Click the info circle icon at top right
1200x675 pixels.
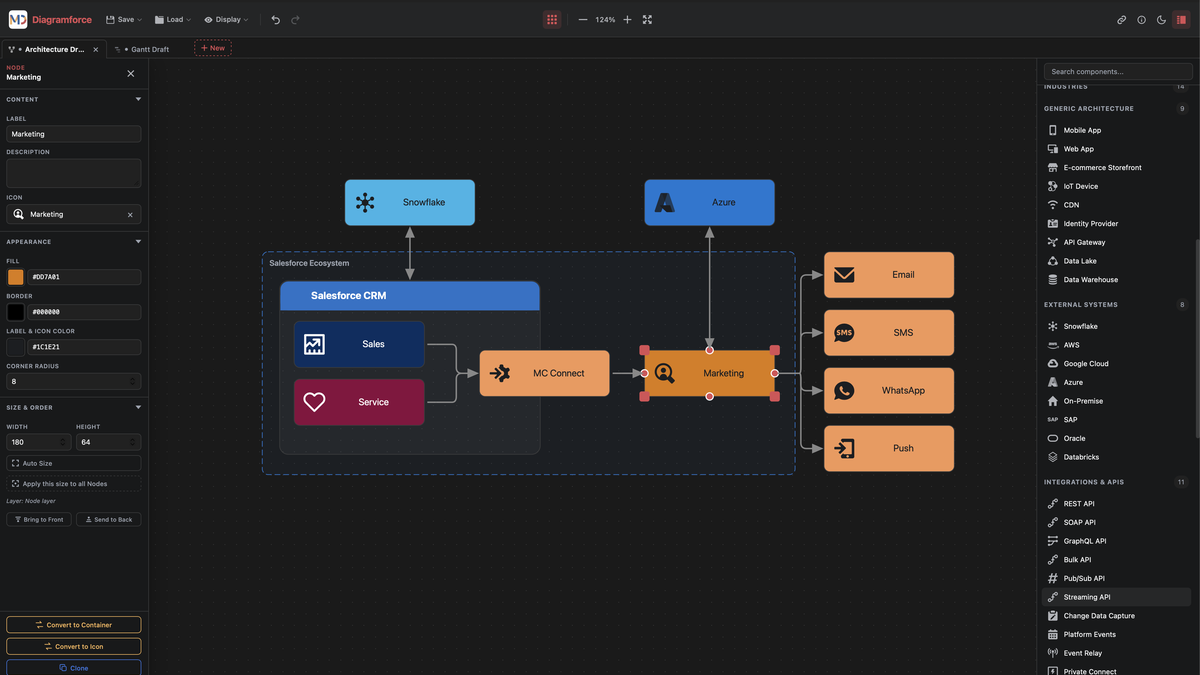1141,19
